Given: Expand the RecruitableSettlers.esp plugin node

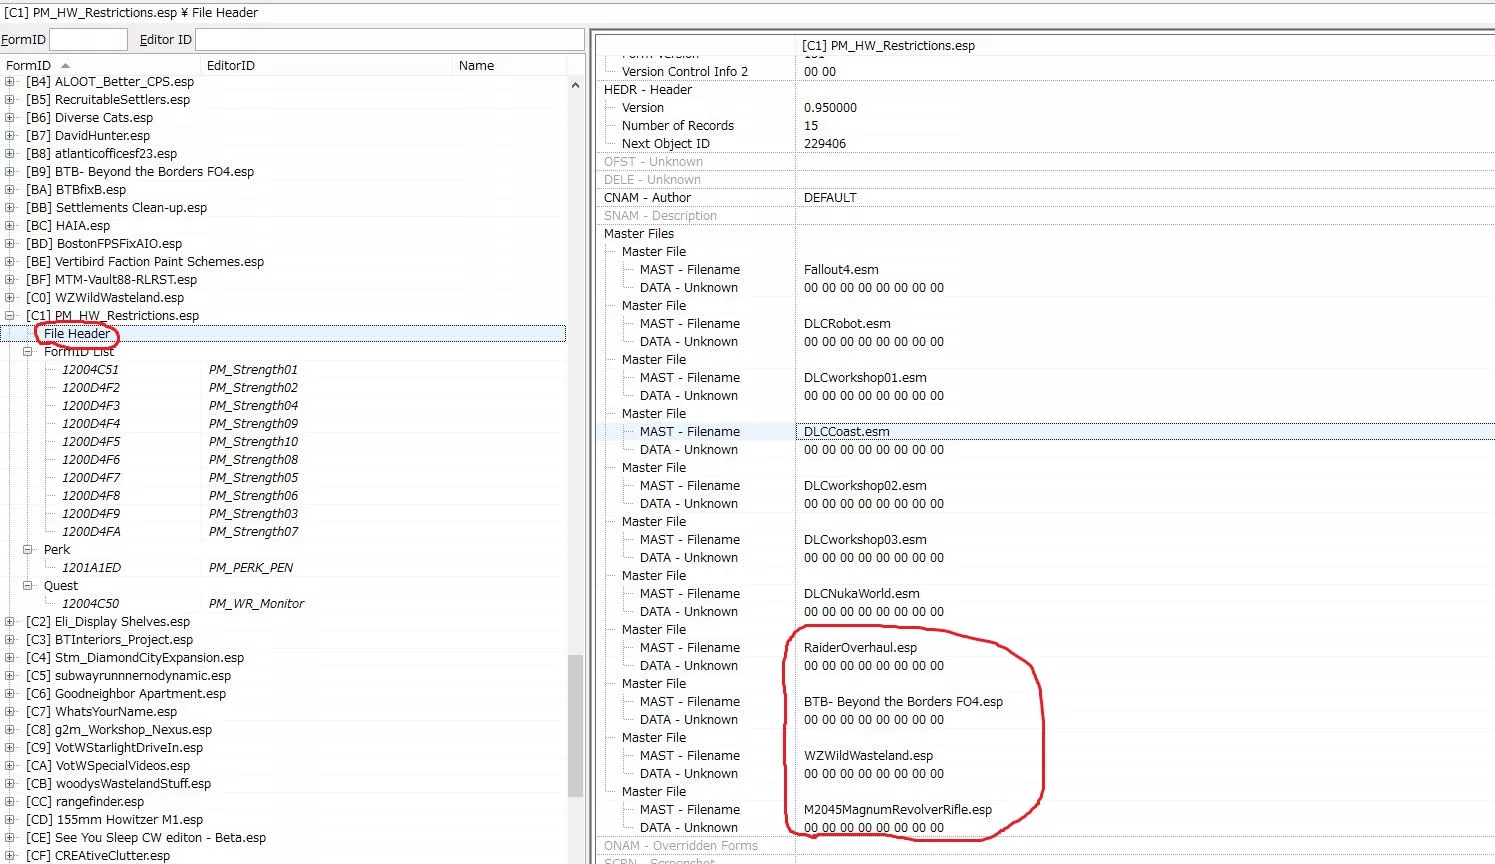Looking at the screenshot, I should coord(10,100).
